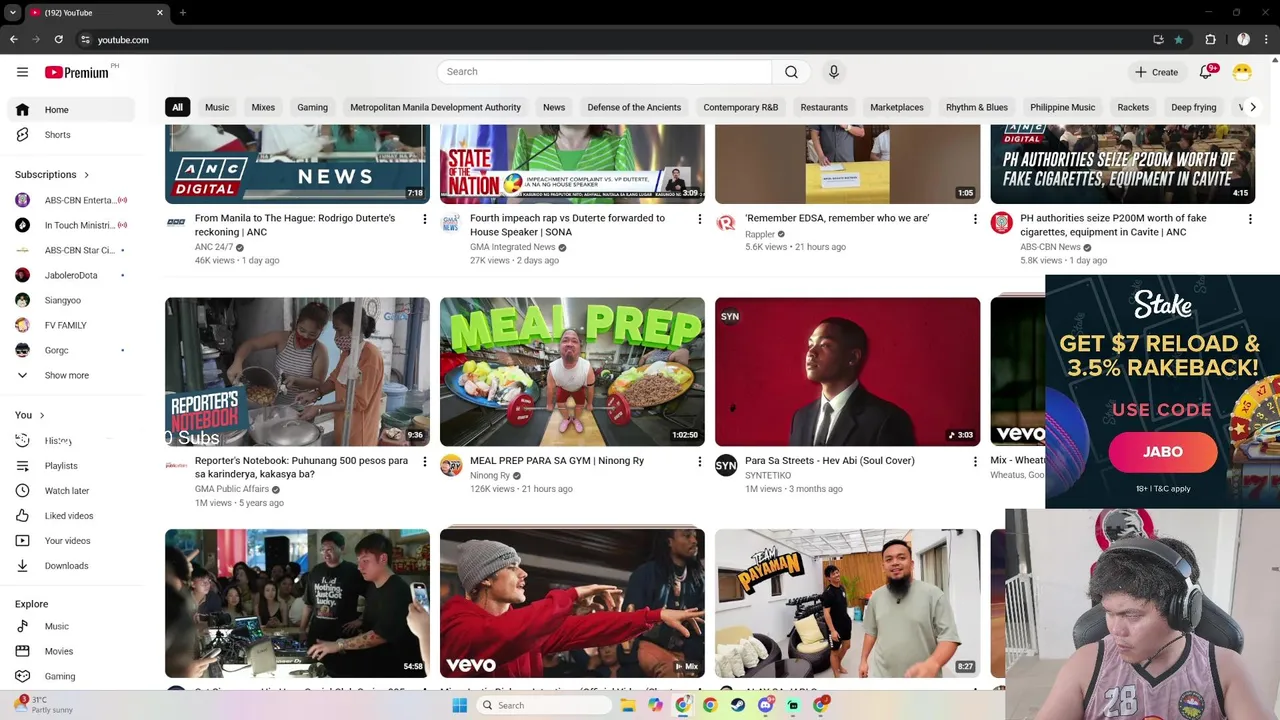This screenshot has height=720, width=1280.
Task: Select the Gaming filter chip
Action: pos(312,107)
